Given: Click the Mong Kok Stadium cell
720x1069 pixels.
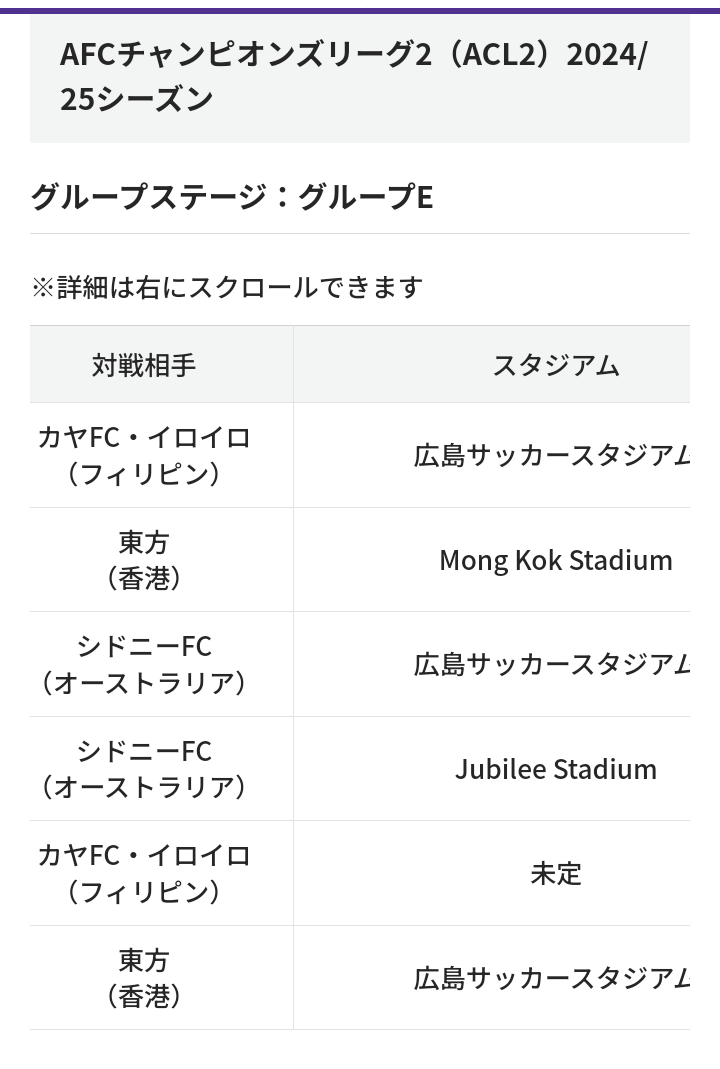Looking at the screenshot, I should [x=555, y=560].
